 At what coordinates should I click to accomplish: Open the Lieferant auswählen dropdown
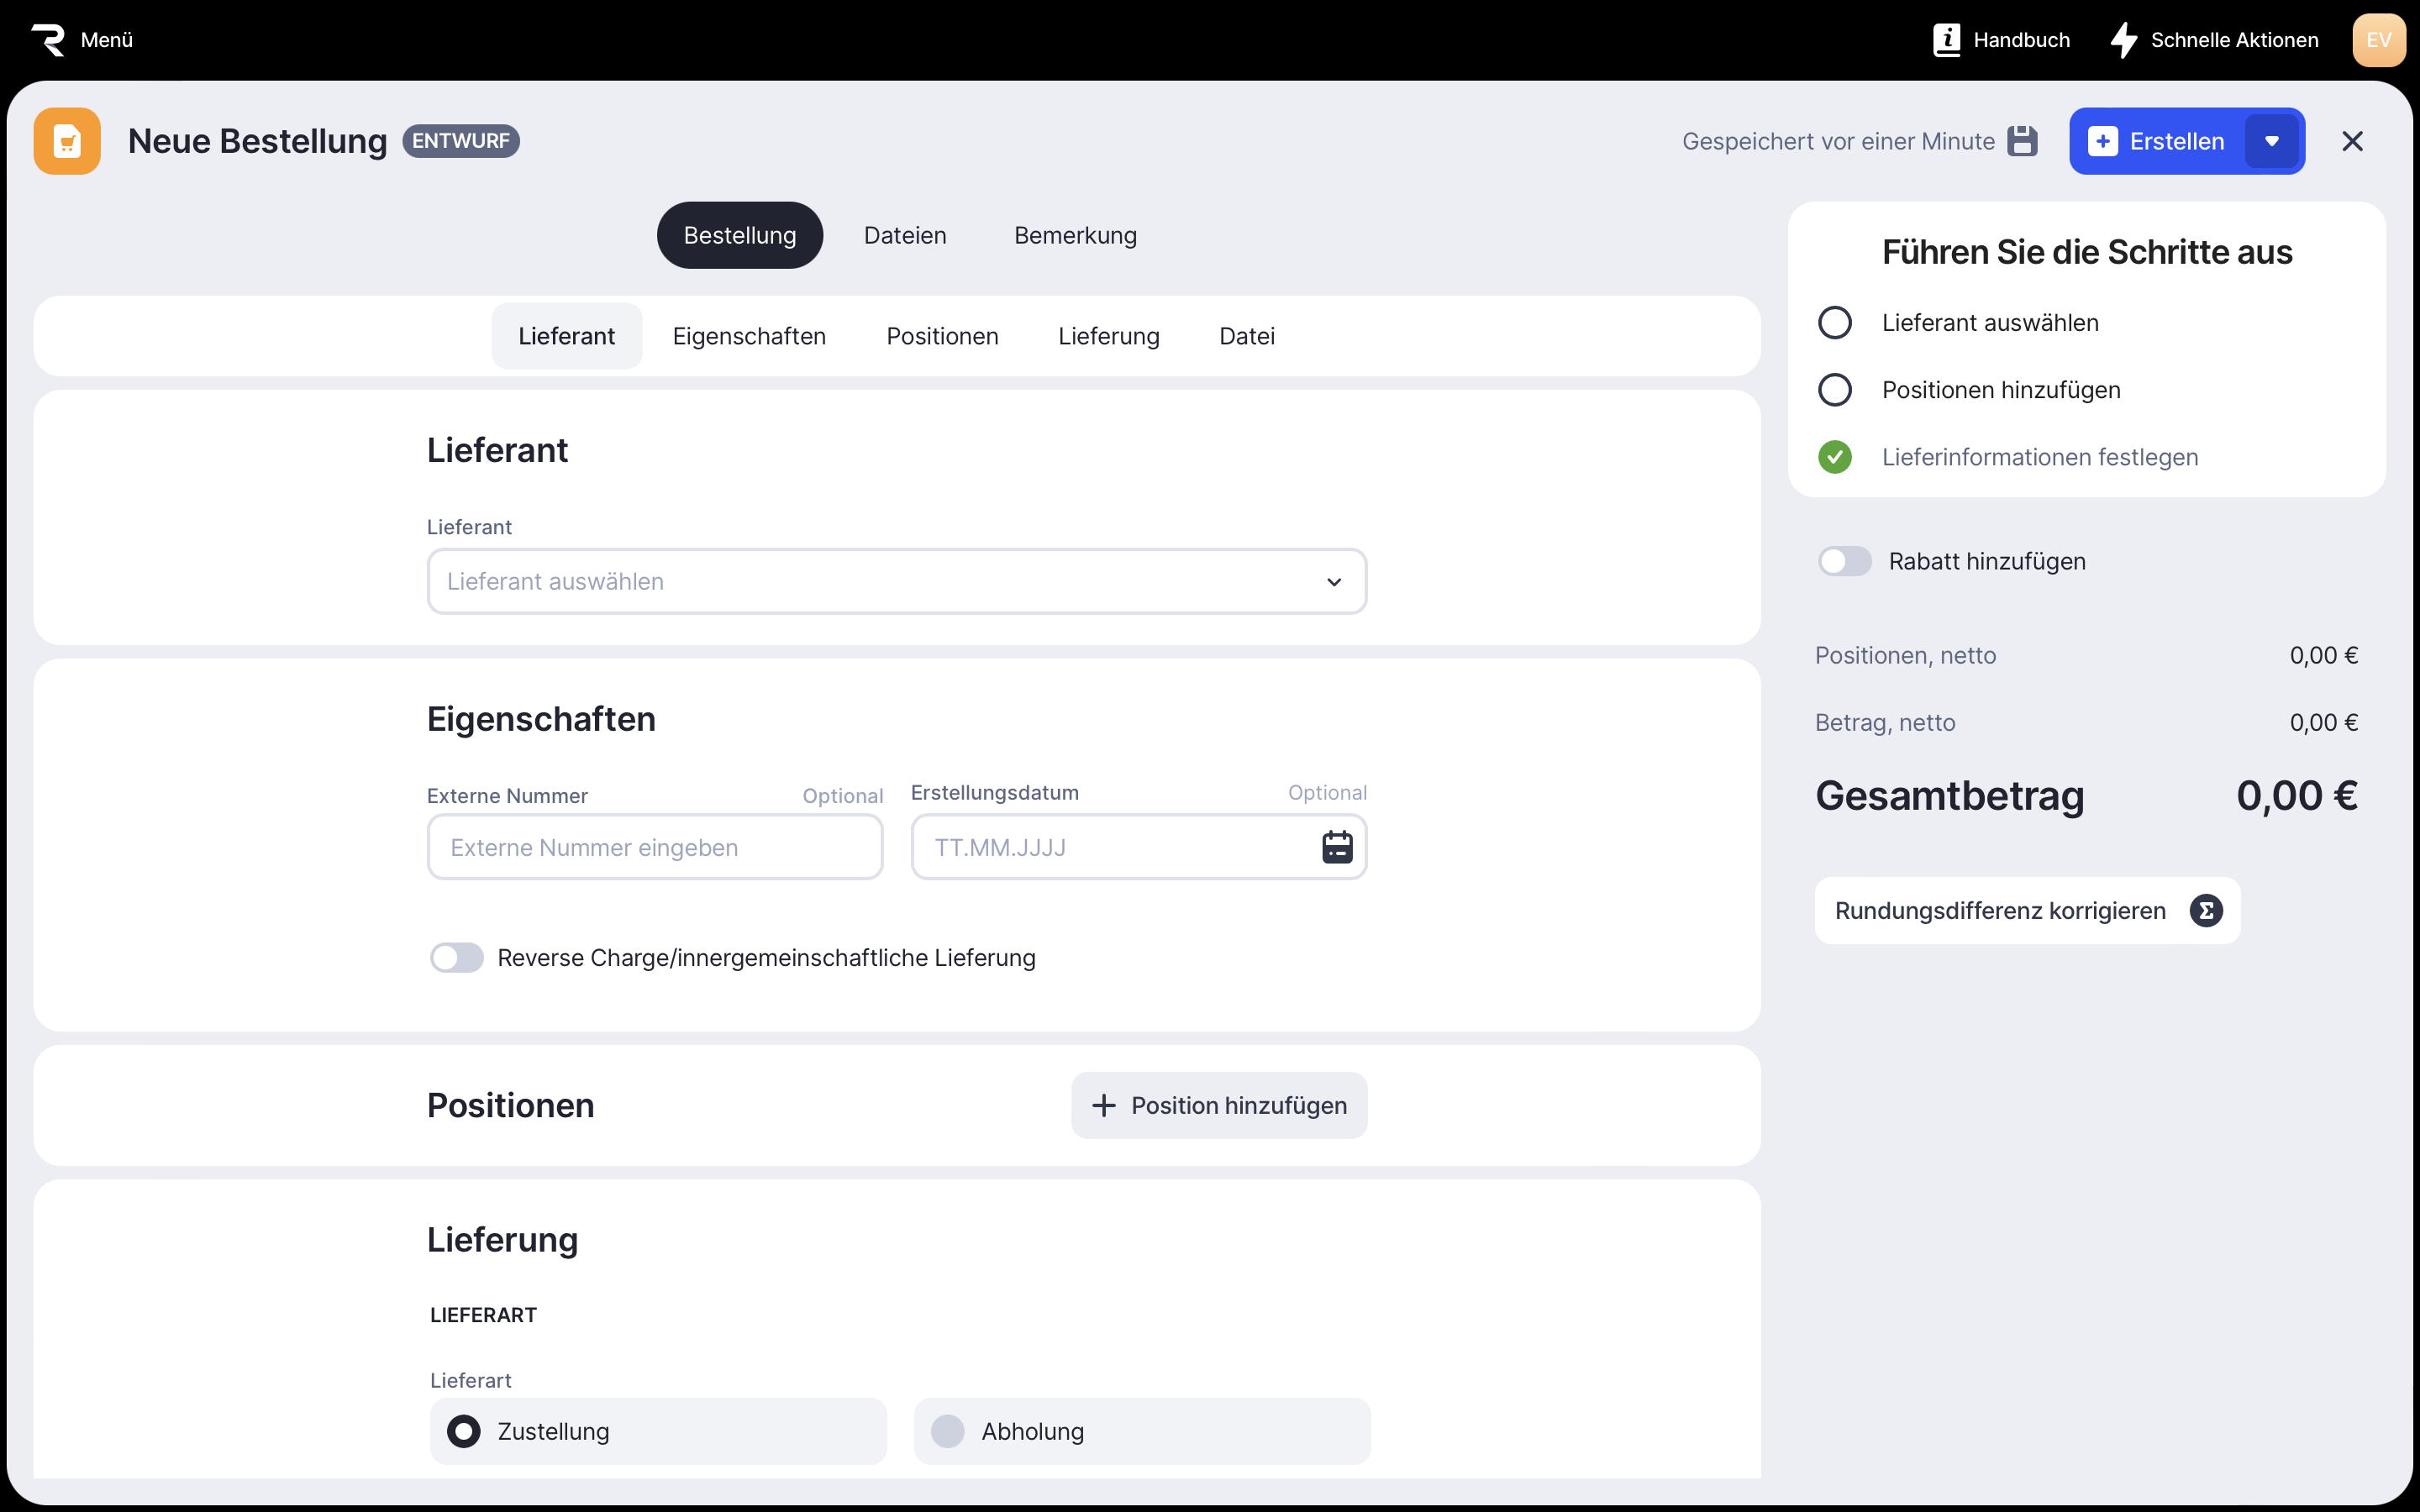(896, 581)
